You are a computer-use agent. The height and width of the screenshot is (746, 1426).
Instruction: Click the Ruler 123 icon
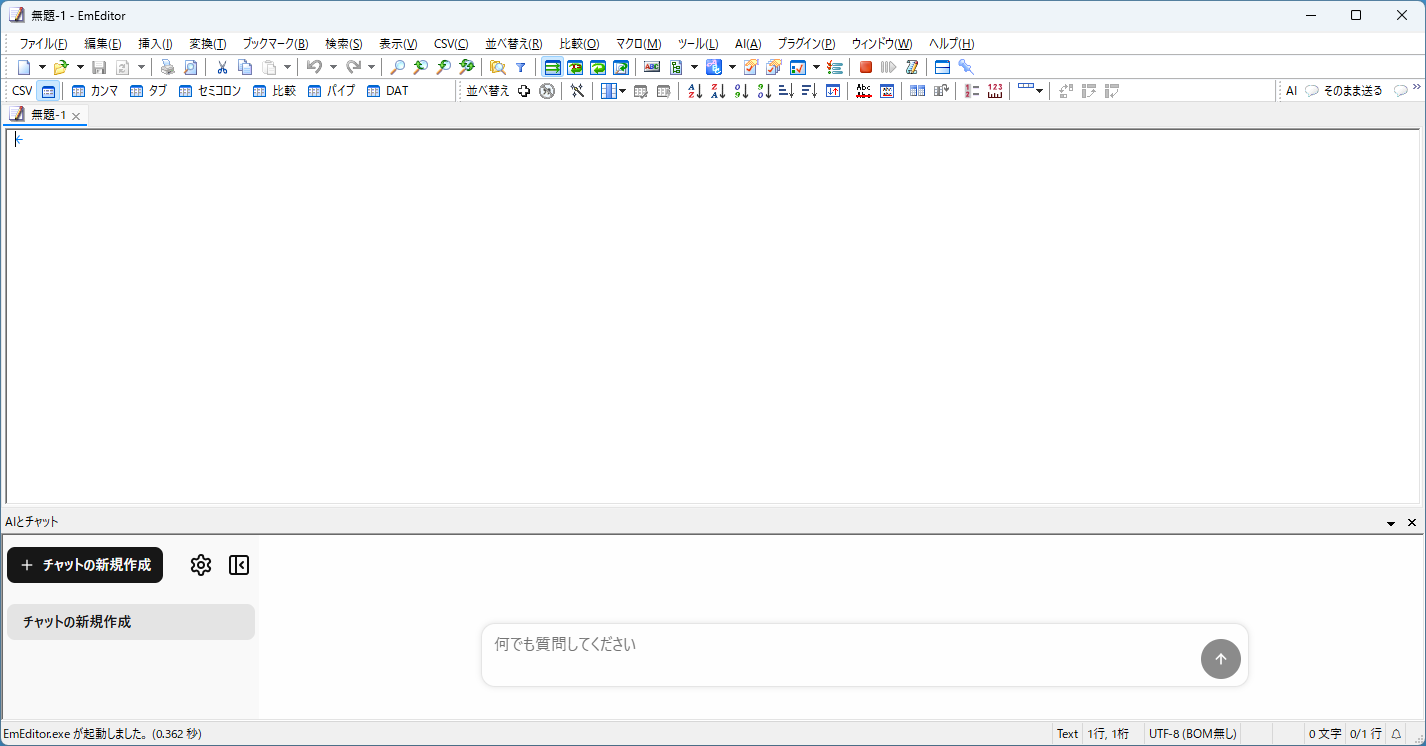(995, 91)
